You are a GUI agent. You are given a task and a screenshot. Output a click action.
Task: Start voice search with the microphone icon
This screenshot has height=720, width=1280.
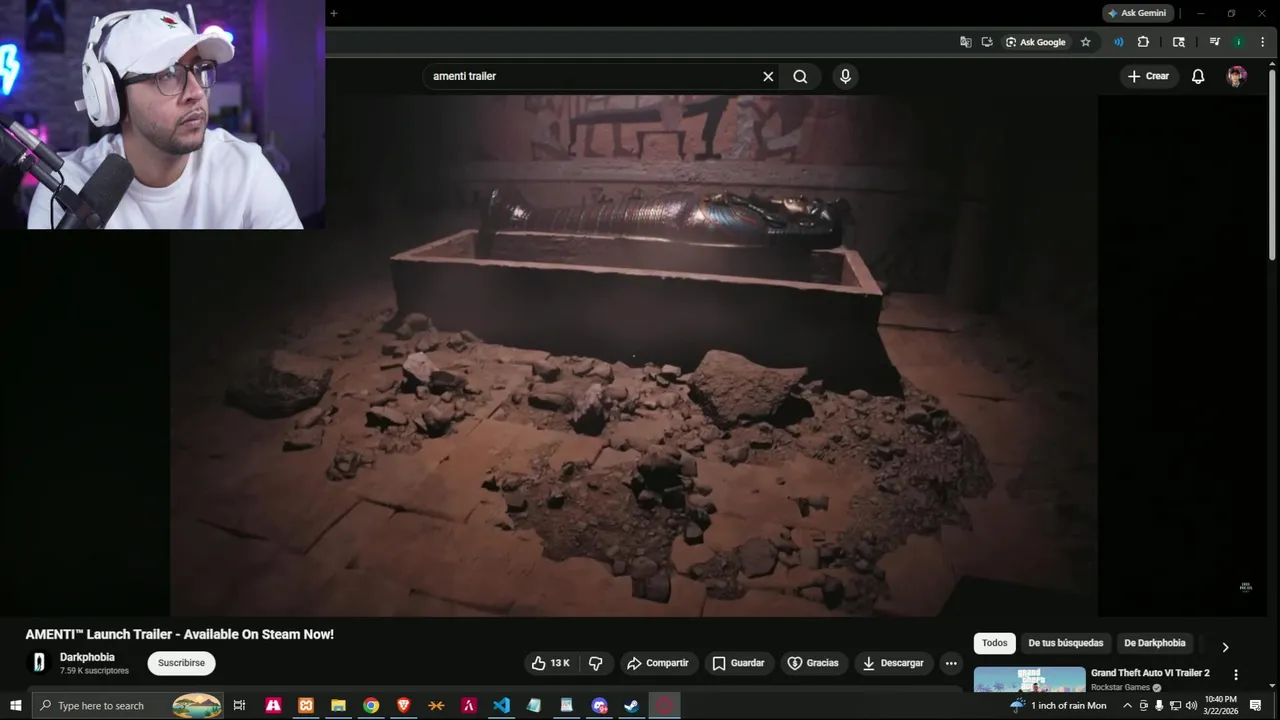click(845, 76)
